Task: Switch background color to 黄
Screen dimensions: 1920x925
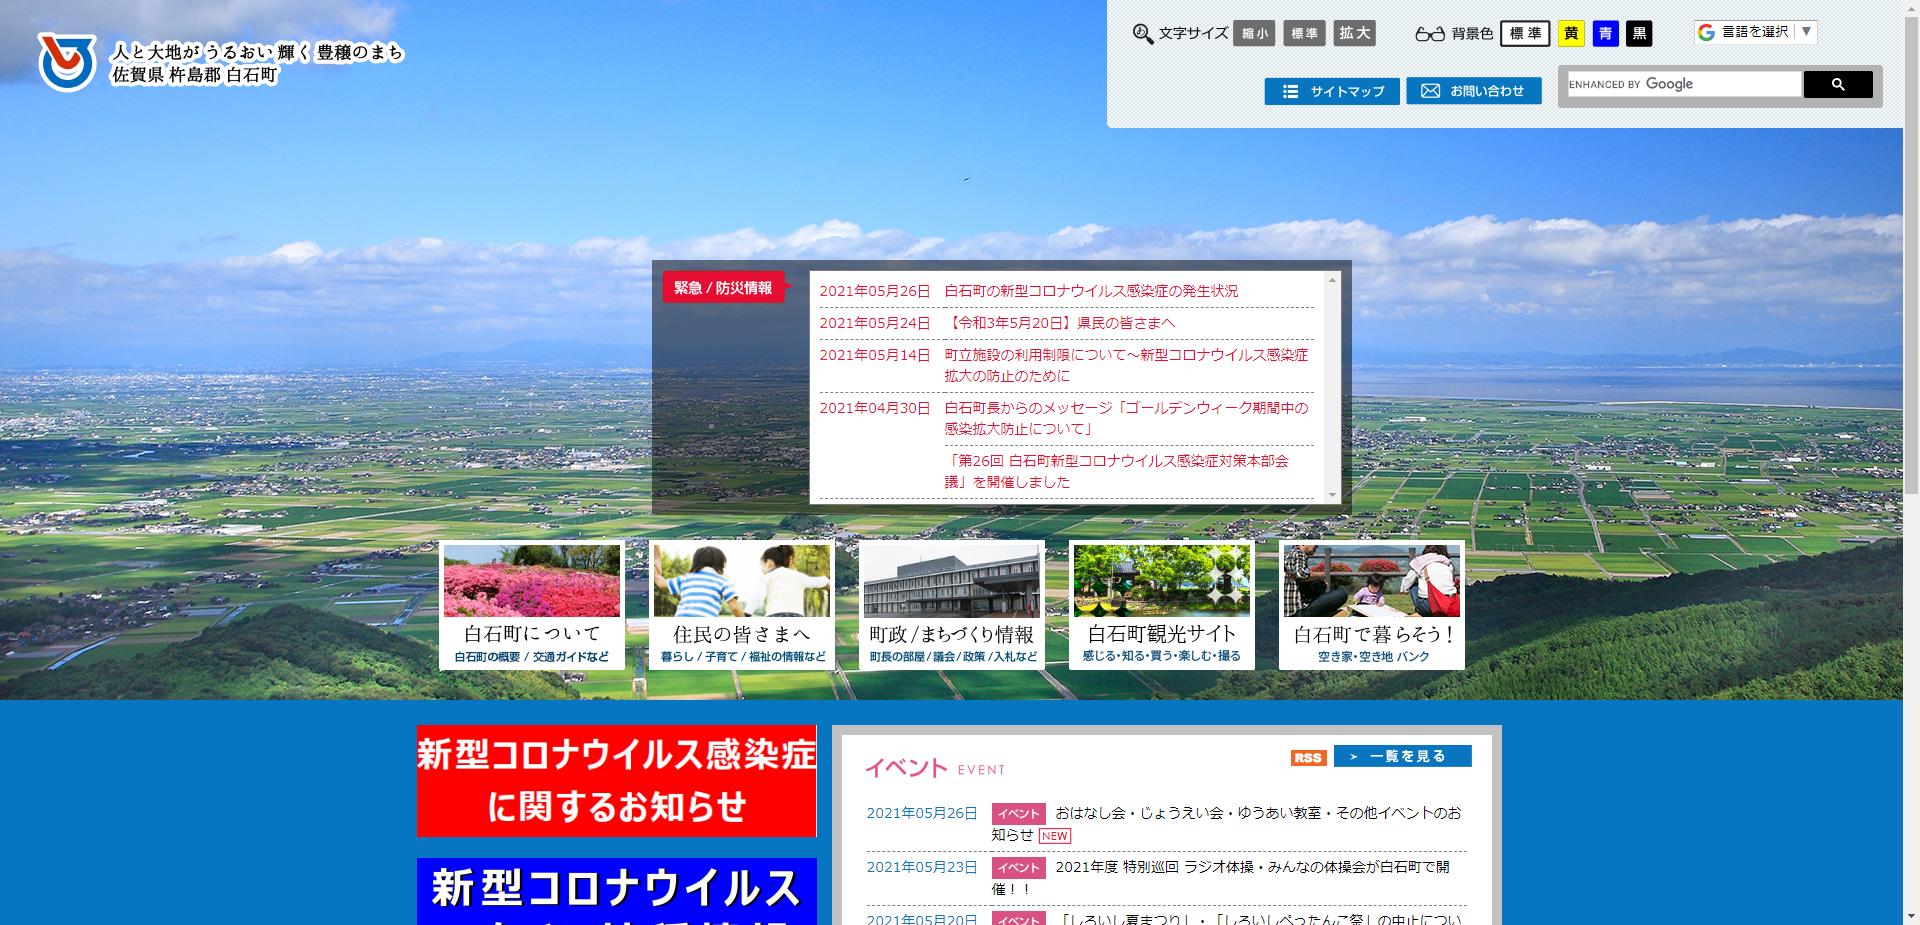Action: tap(1572, 33)
